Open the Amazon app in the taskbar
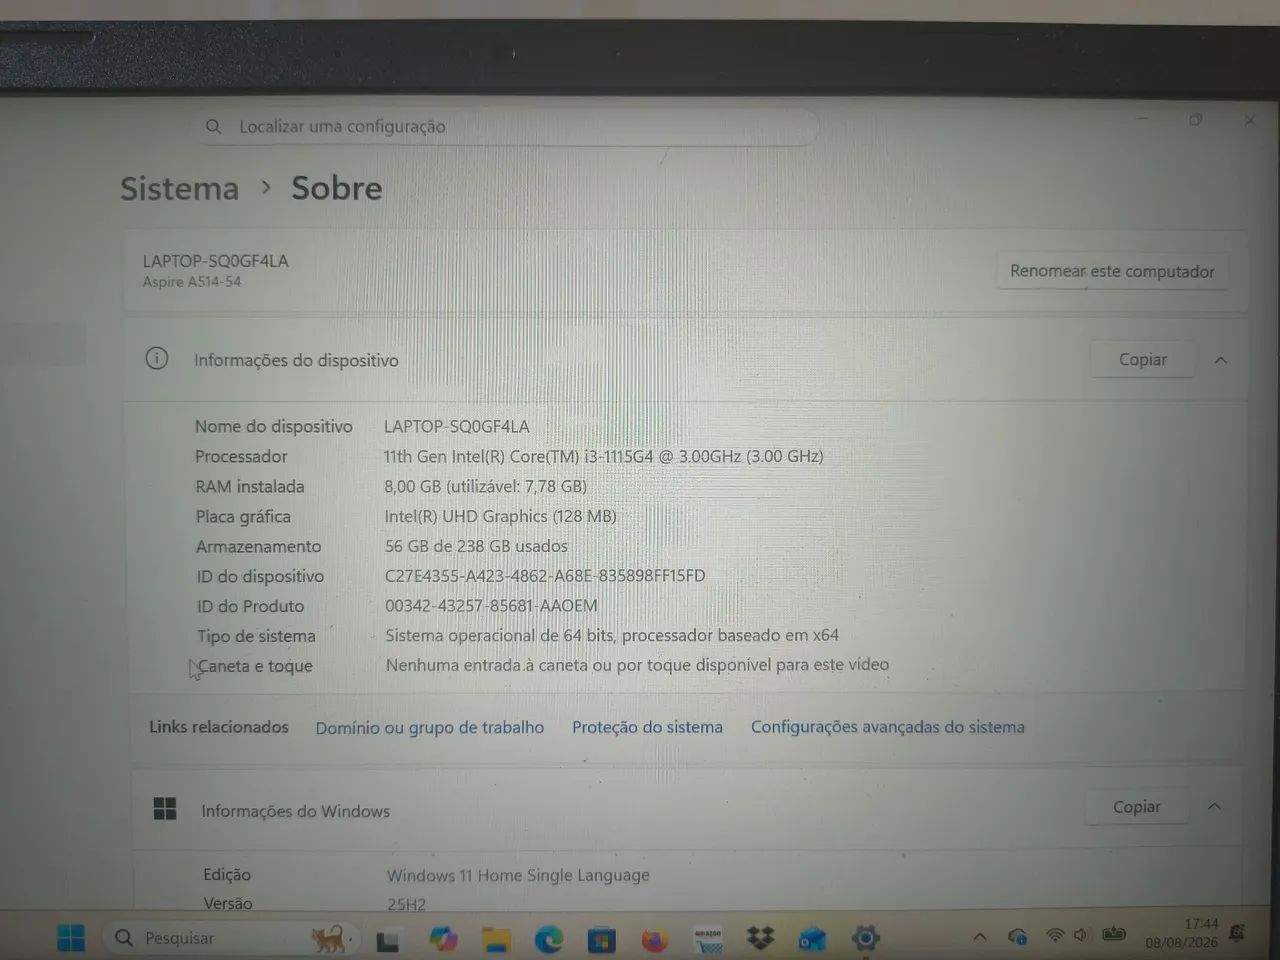The height and width of the screenshot is (960, 1280). tap(708, 940)
